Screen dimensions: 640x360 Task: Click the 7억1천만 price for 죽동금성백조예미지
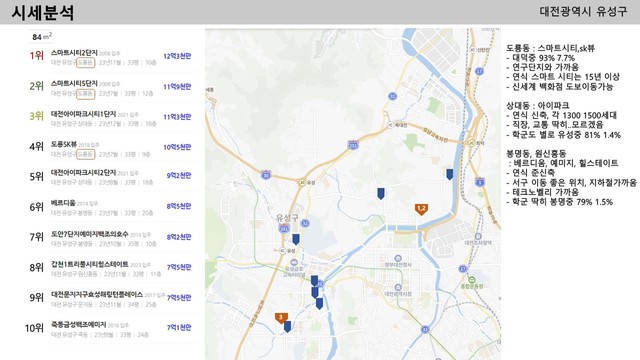point(179,327)
